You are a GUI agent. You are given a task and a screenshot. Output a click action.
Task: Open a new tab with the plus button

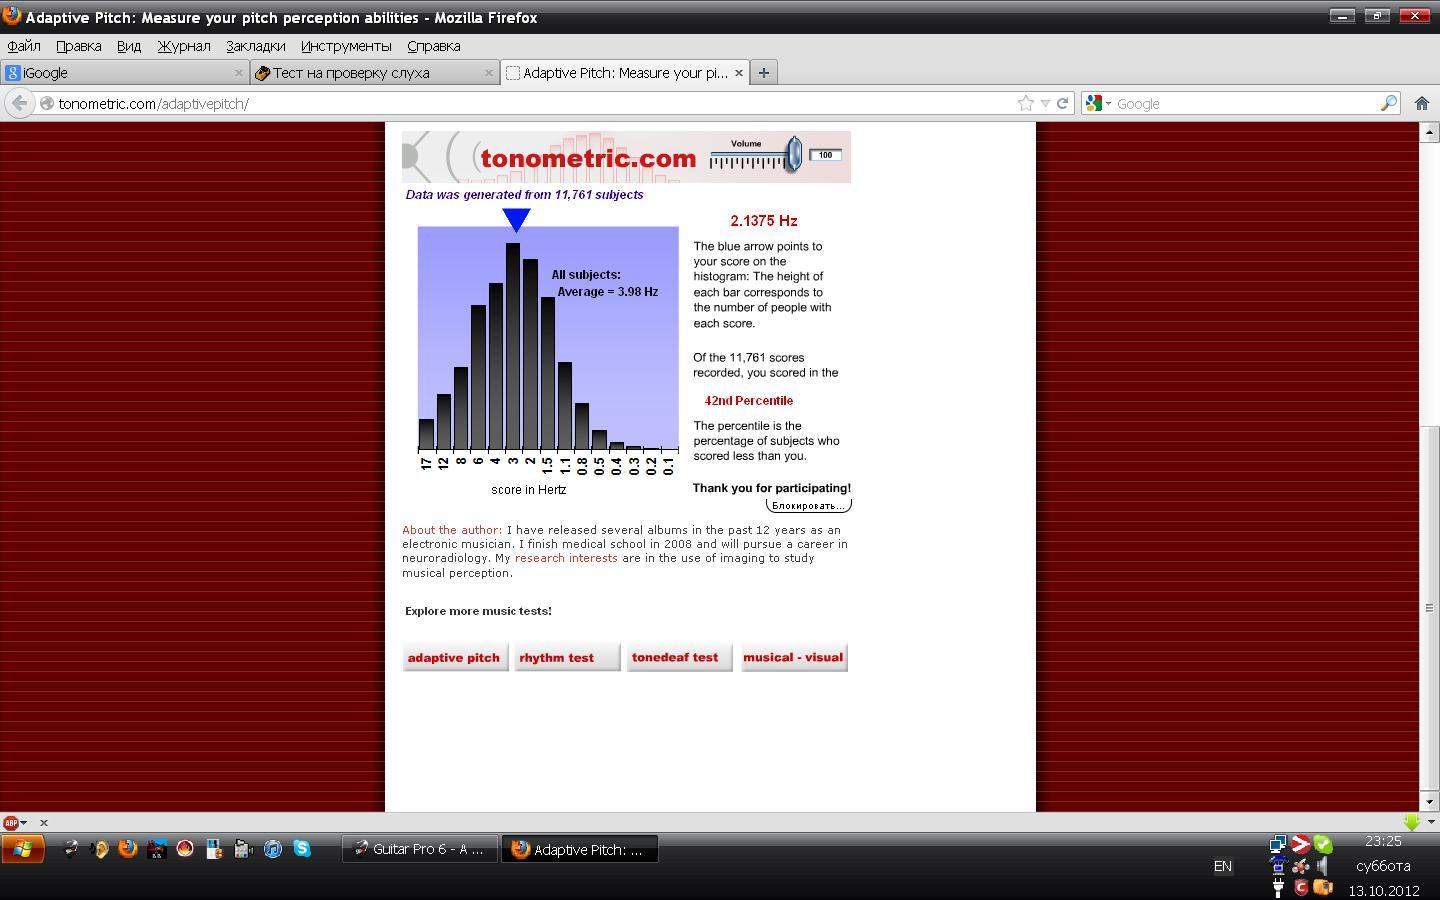763,72
